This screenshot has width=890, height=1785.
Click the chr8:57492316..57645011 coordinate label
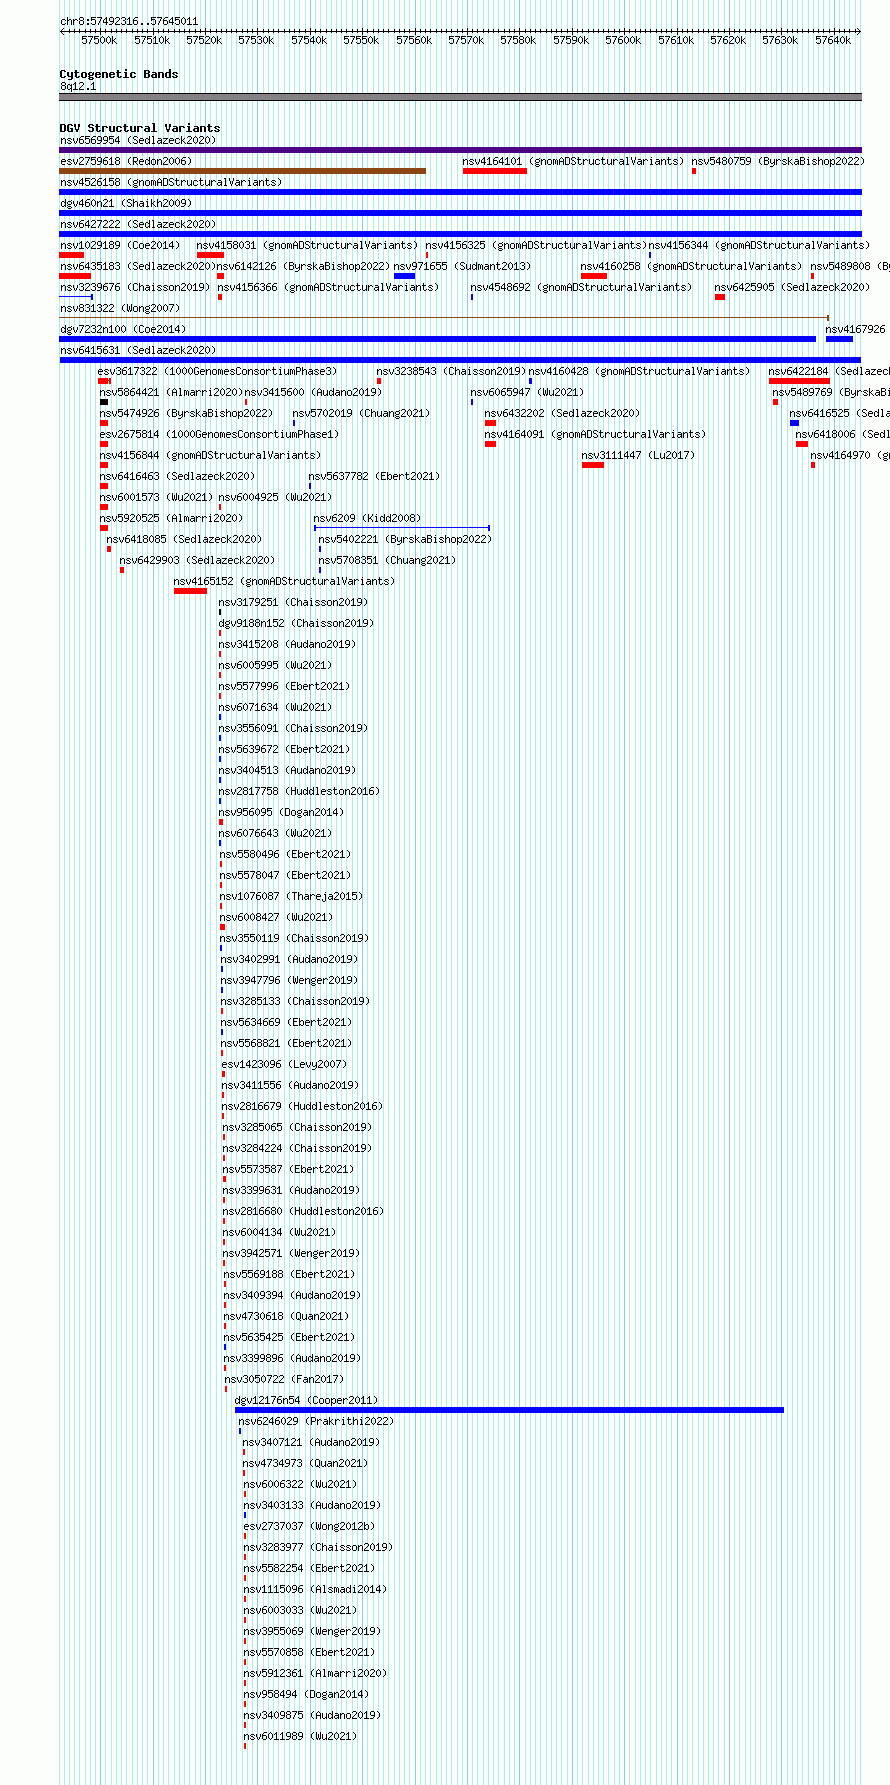[129, 21]
